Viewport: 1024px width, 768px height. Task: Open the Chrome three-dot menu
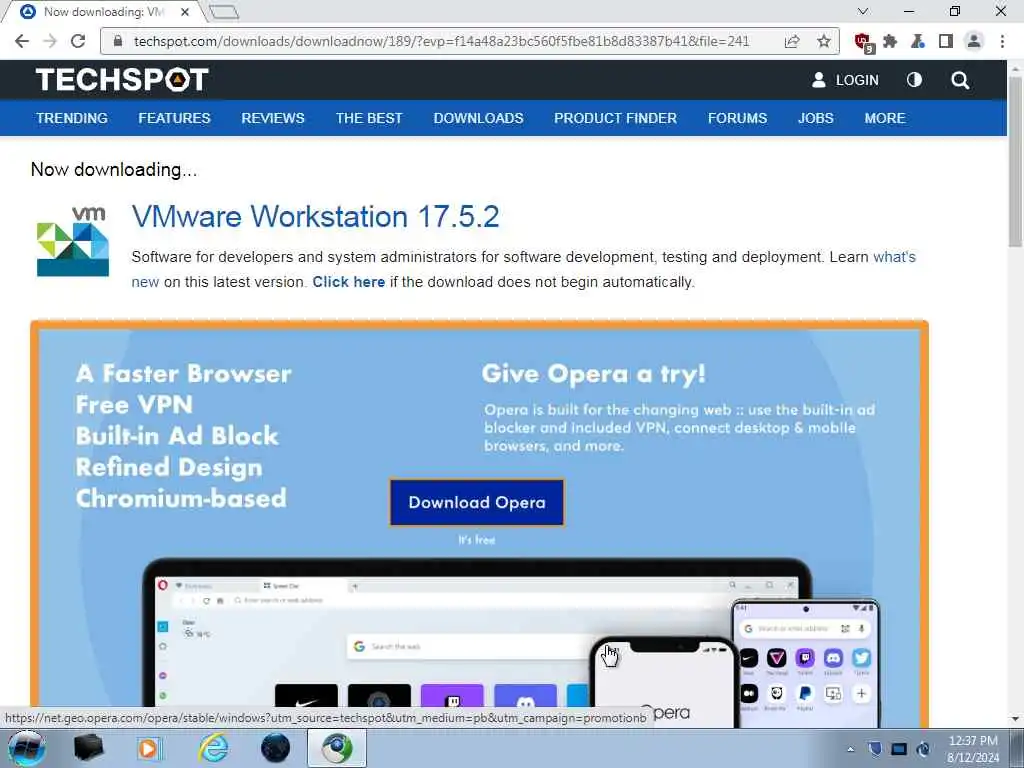[x=1002, y=41]
